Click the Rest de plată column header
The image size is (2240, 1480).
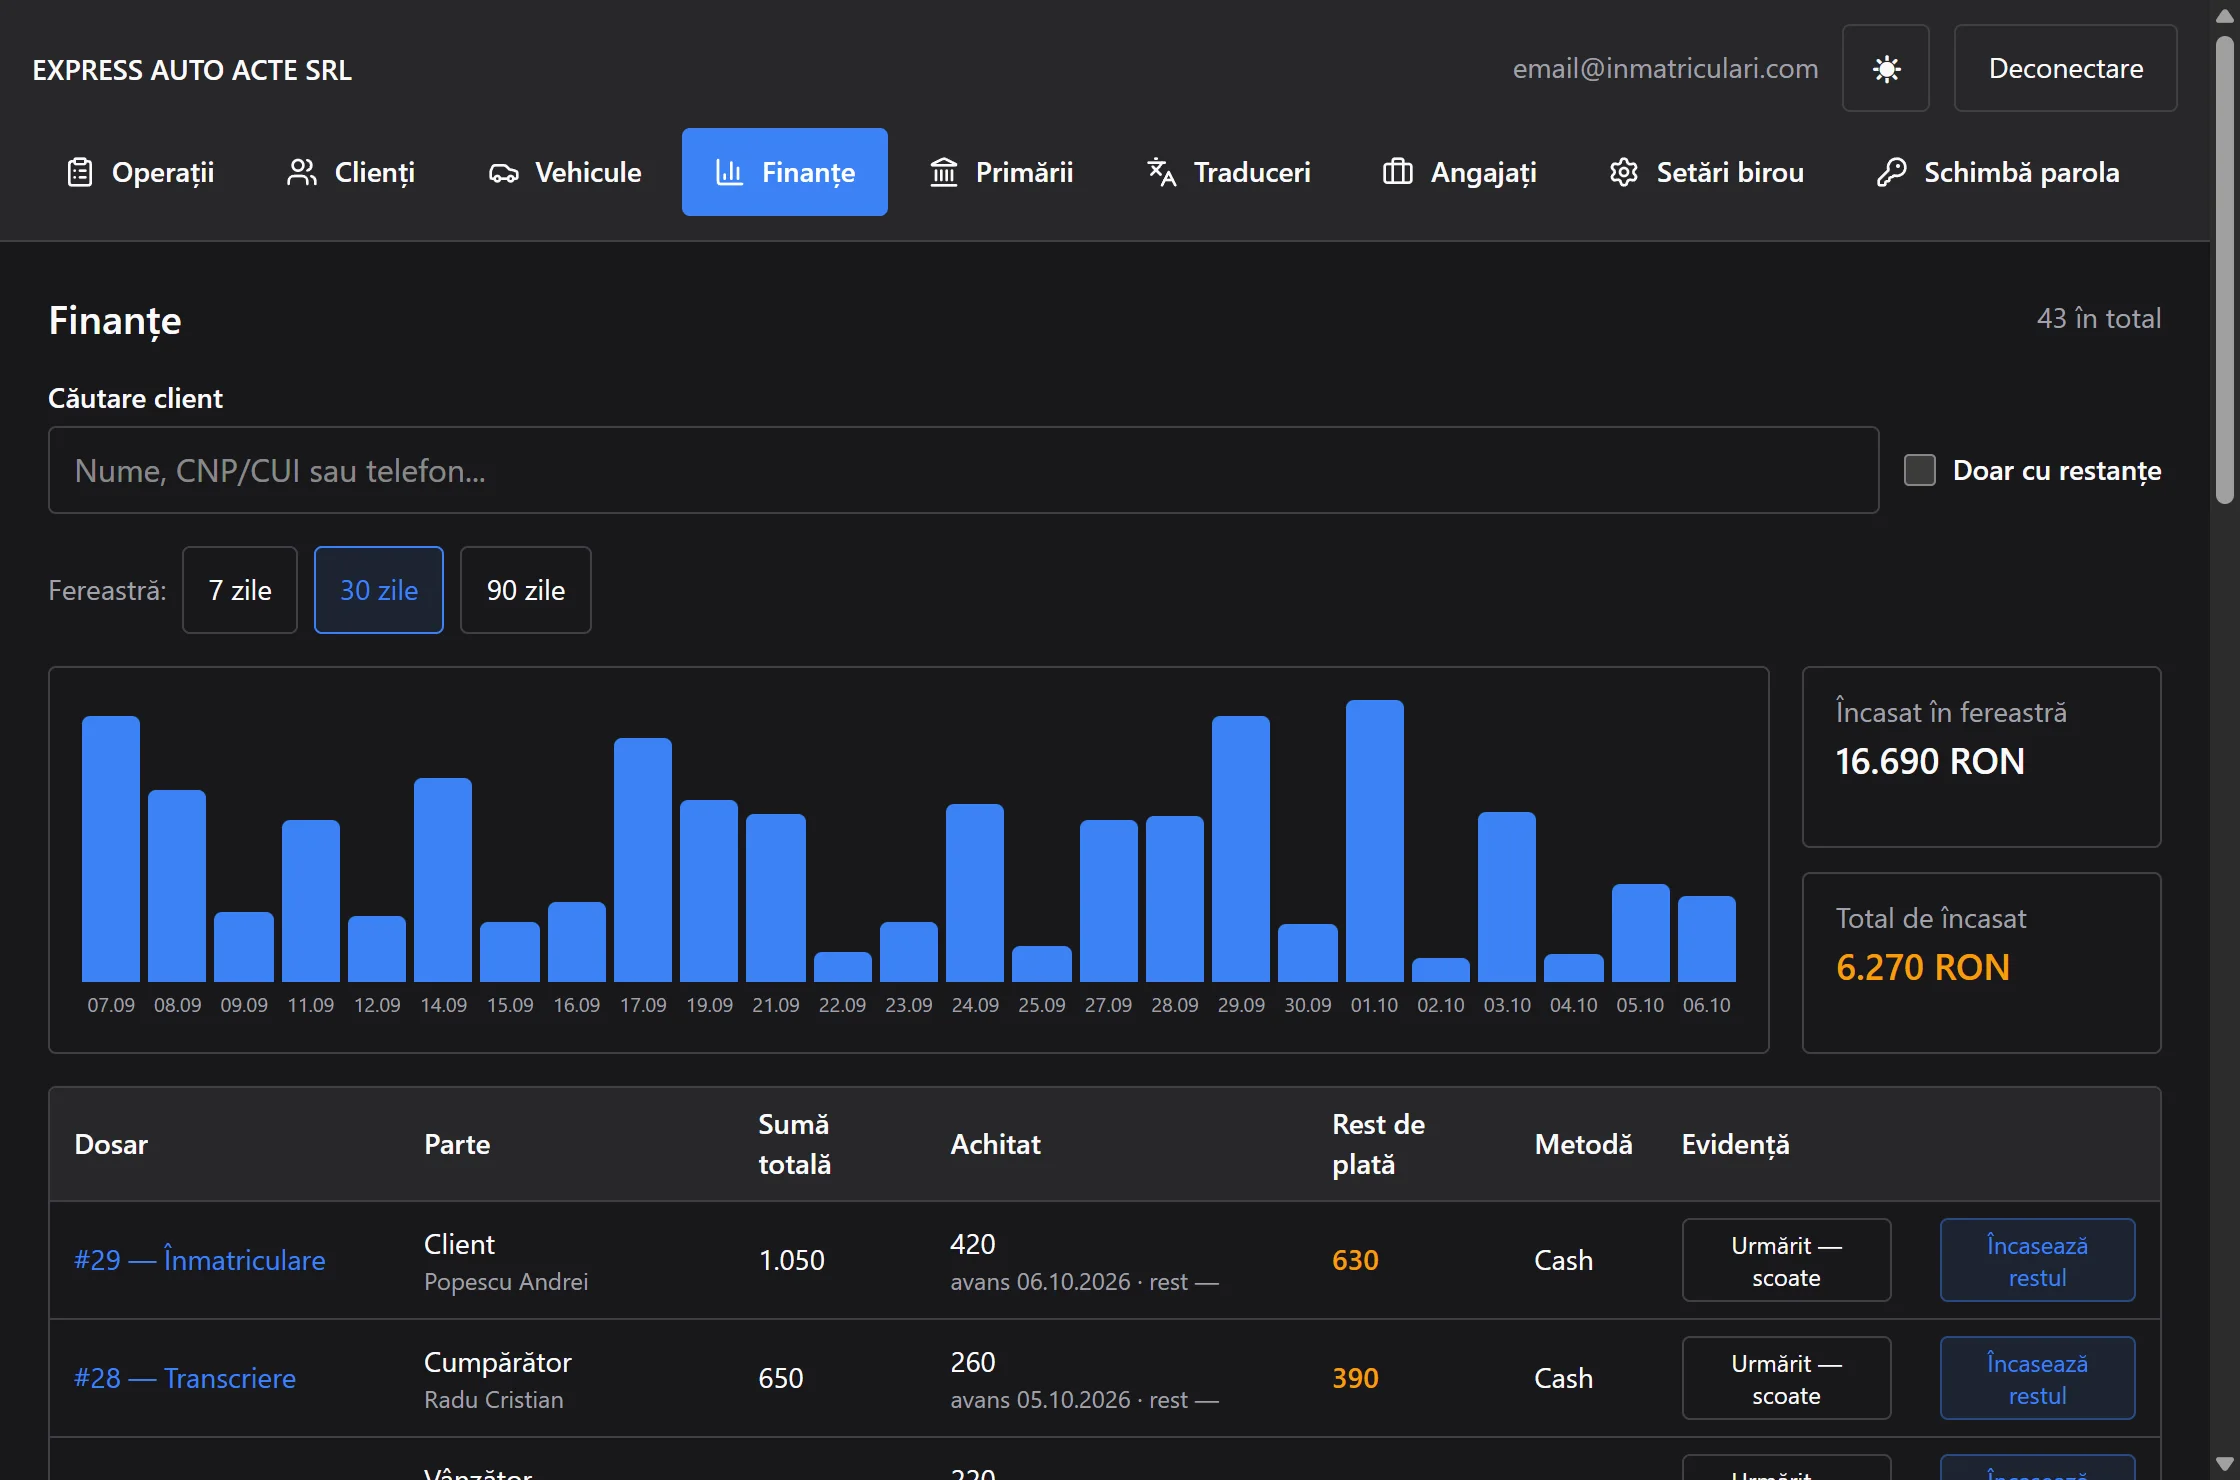click(x=1378, y=1144)
